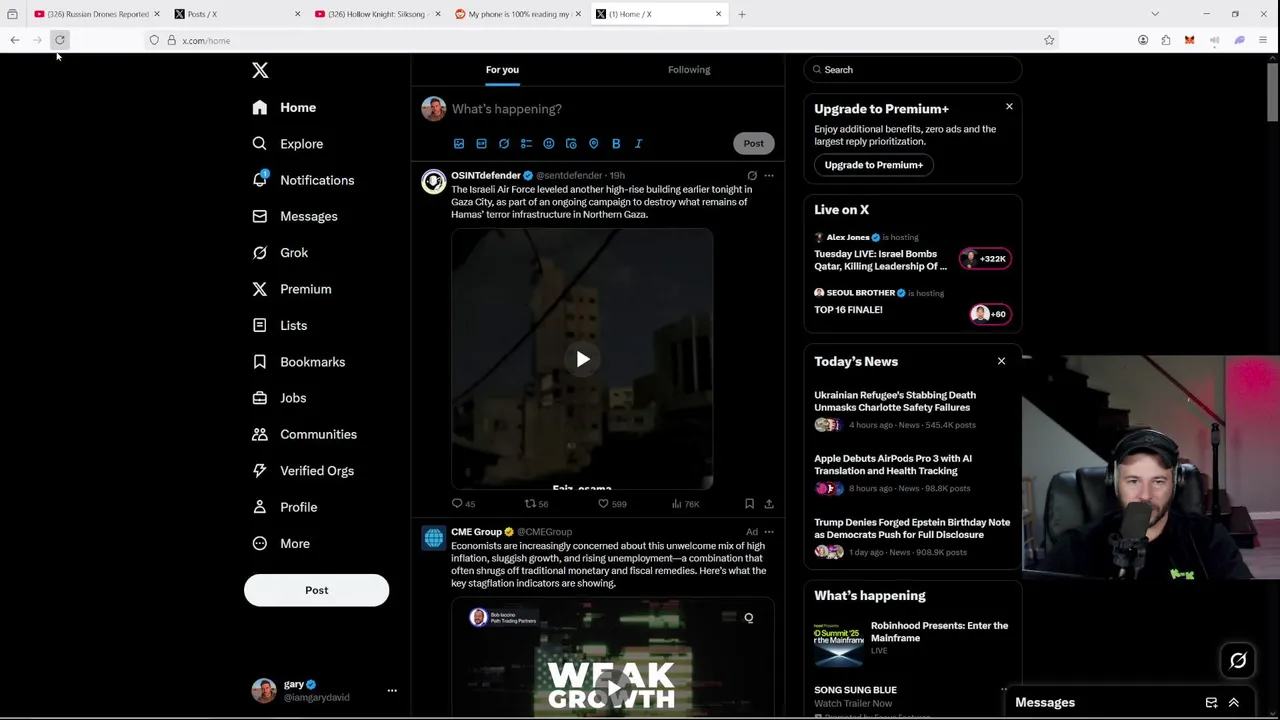Play the OSINTdefender video

[x=582, y=360]
